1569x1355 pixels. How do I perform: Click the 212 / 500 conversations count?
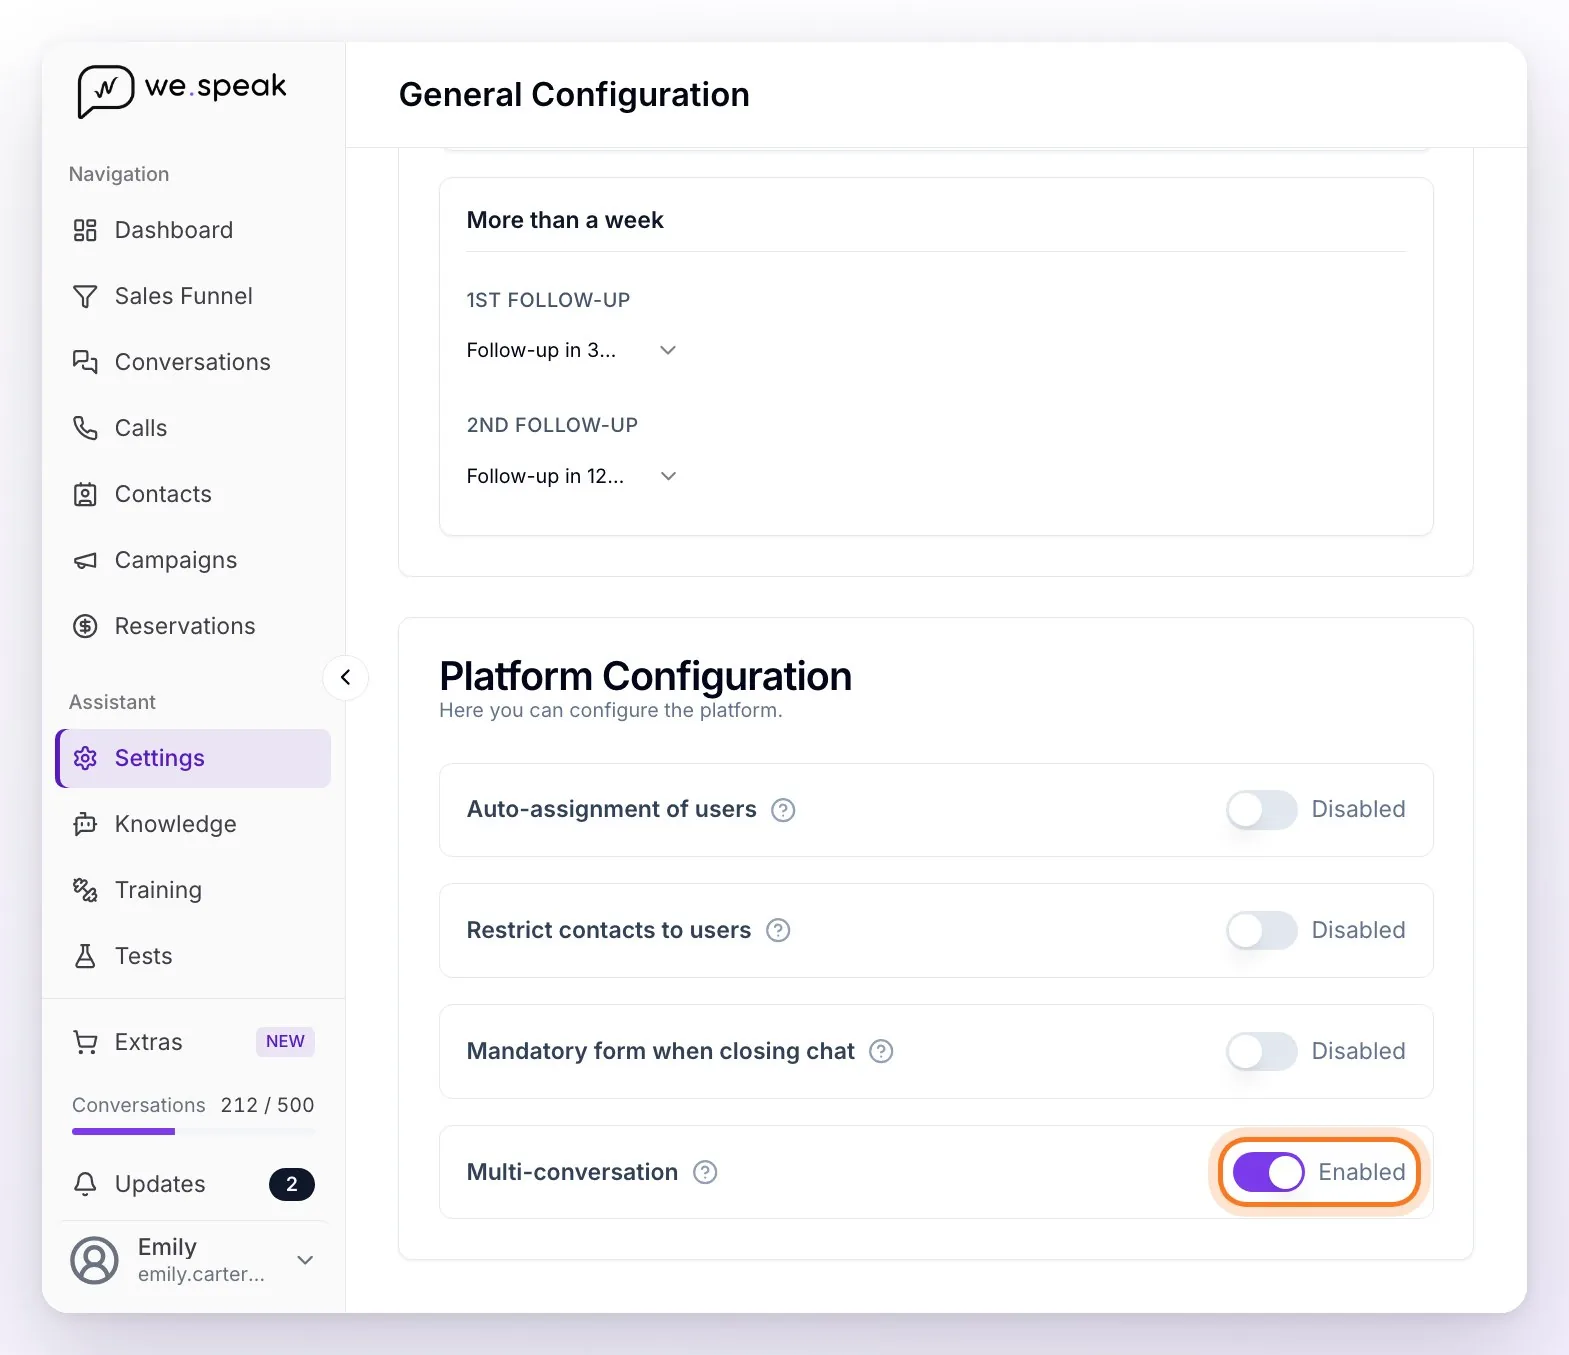[x=267, y=1105]
